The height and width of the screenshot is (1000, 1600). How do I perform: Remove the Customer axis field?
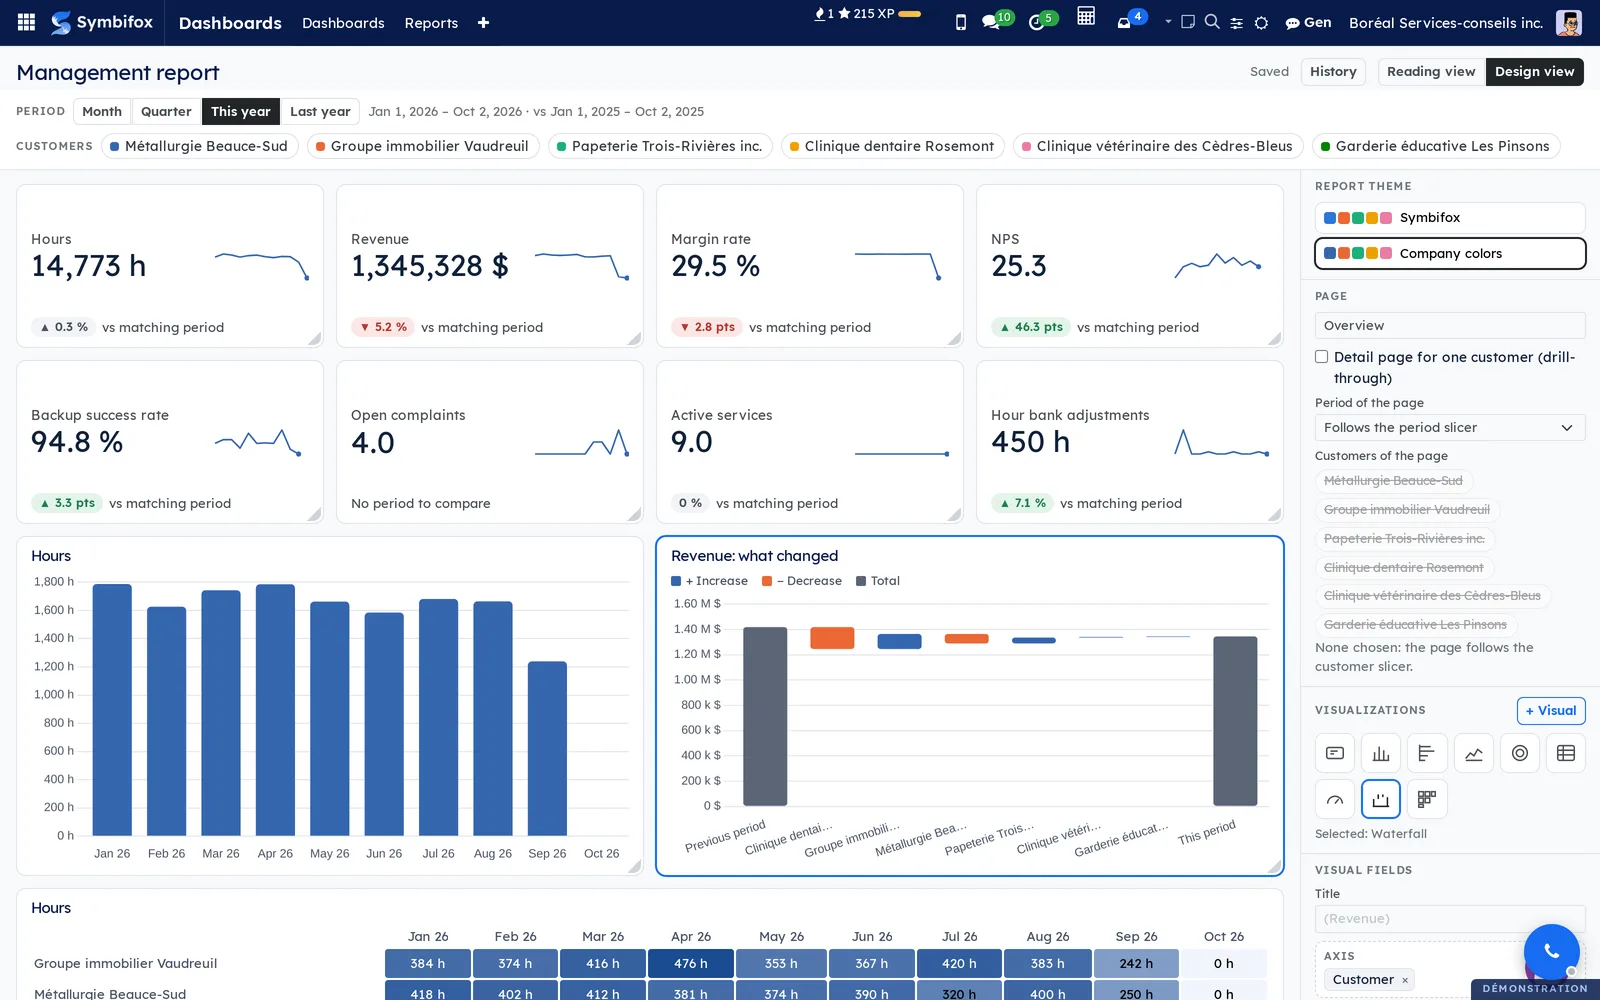pyautogui.click(x=1405, y=980)
